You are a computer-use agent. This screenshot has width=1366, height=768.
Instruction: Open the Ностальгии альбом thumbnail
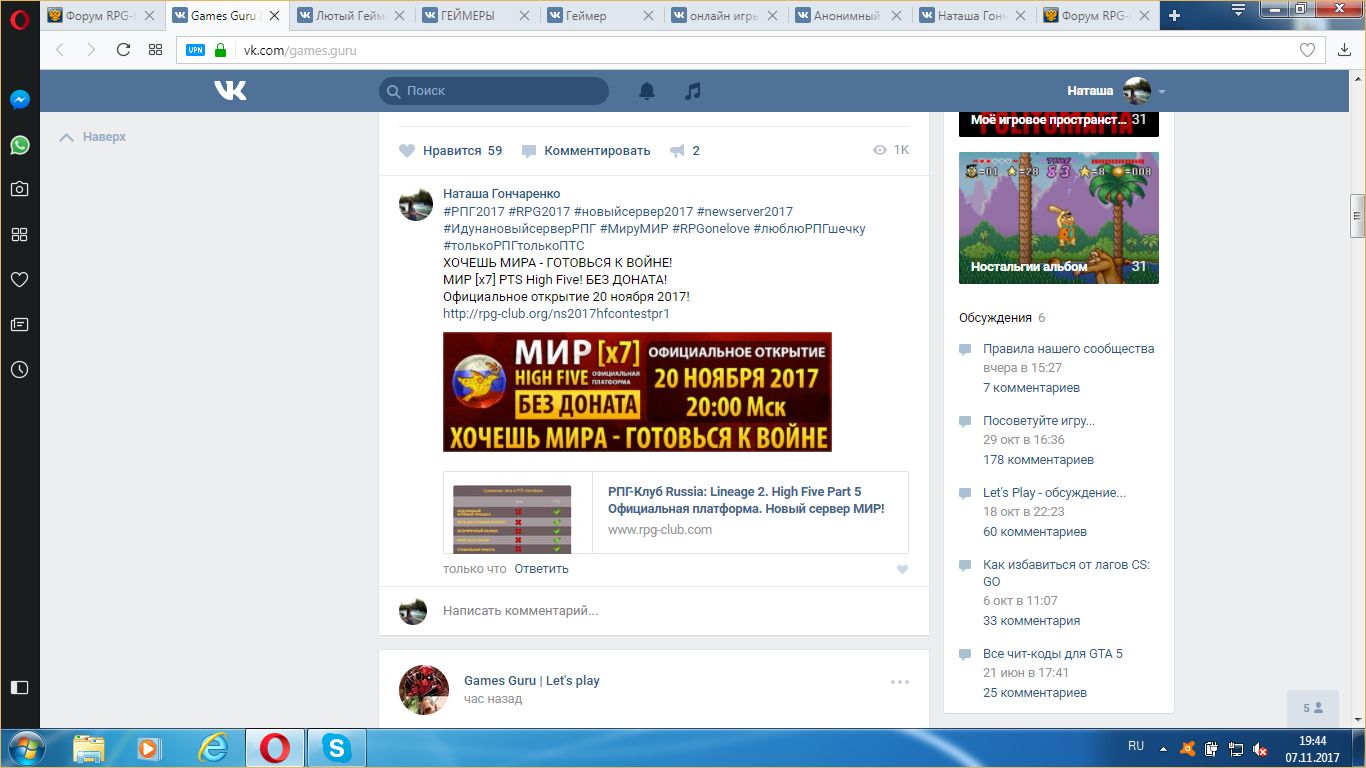tap(1059, 218)
